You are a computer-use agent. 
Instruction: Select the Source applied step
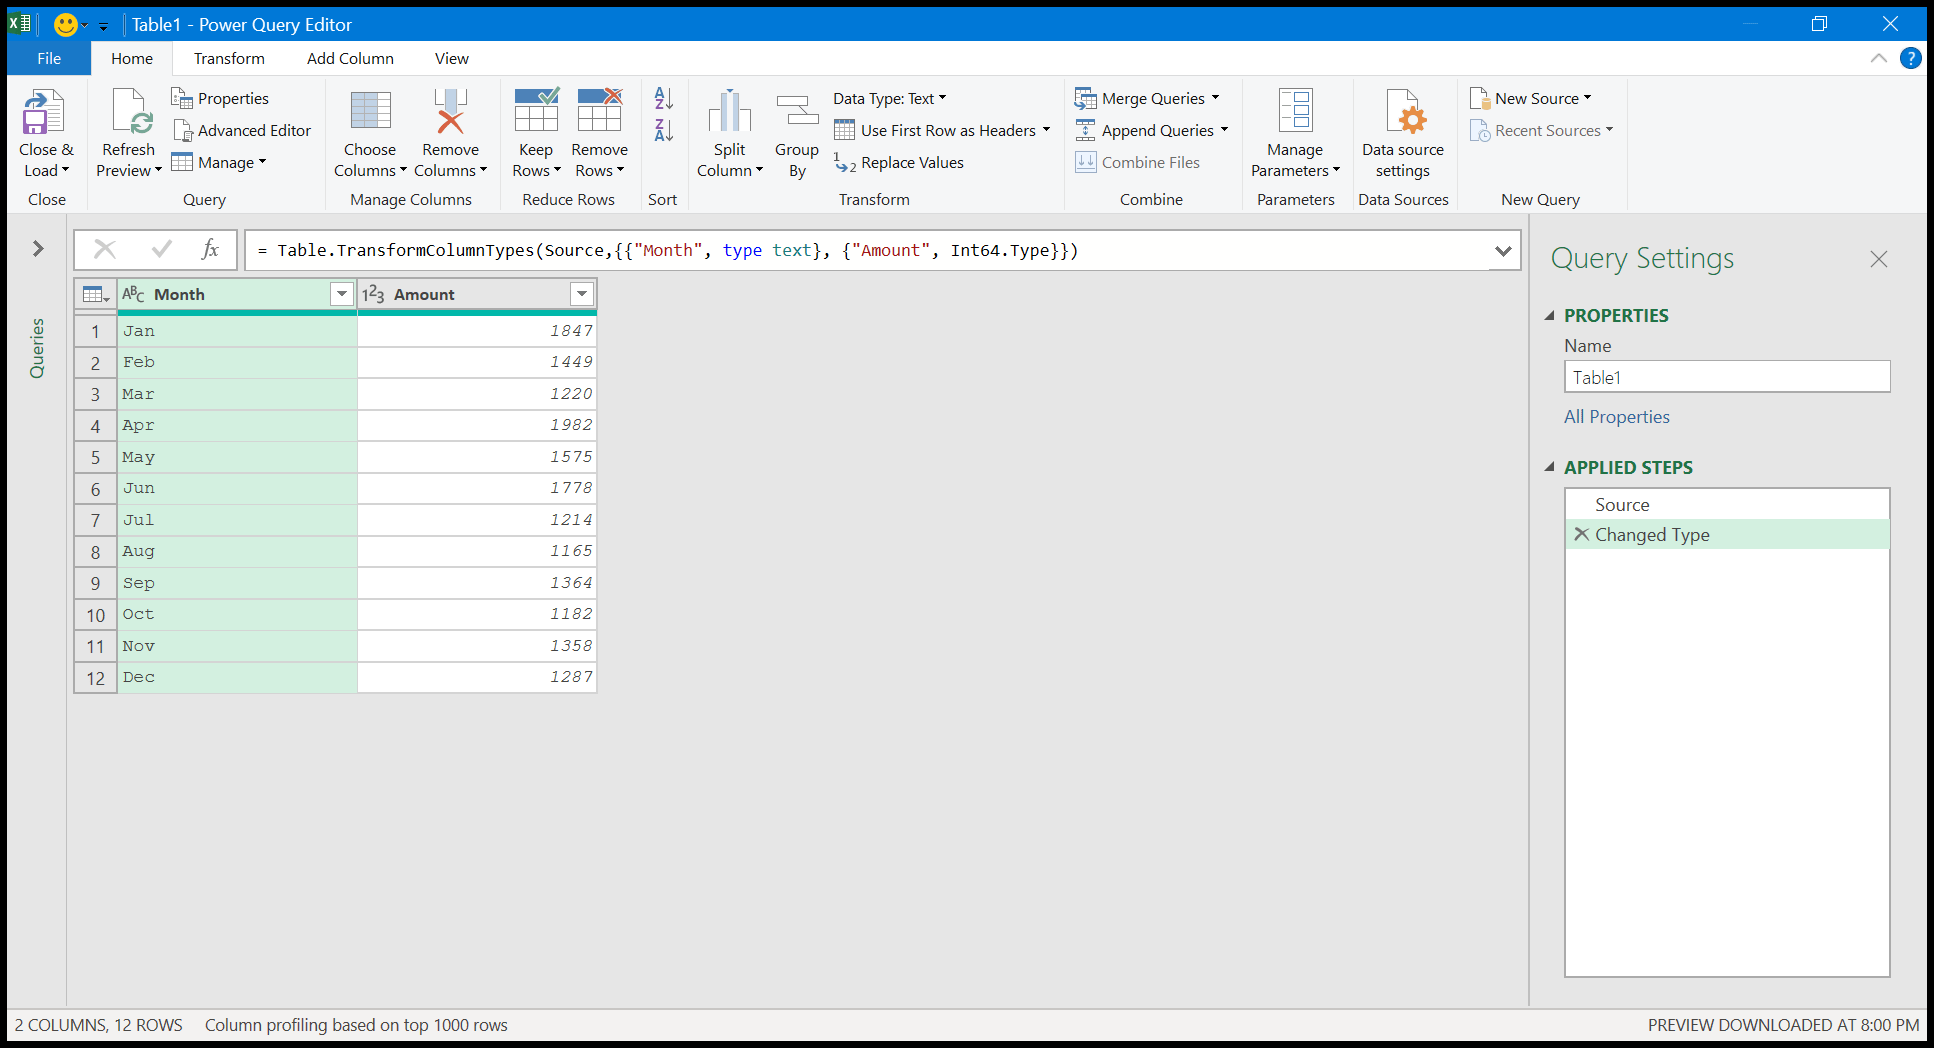click(1621, 504)
